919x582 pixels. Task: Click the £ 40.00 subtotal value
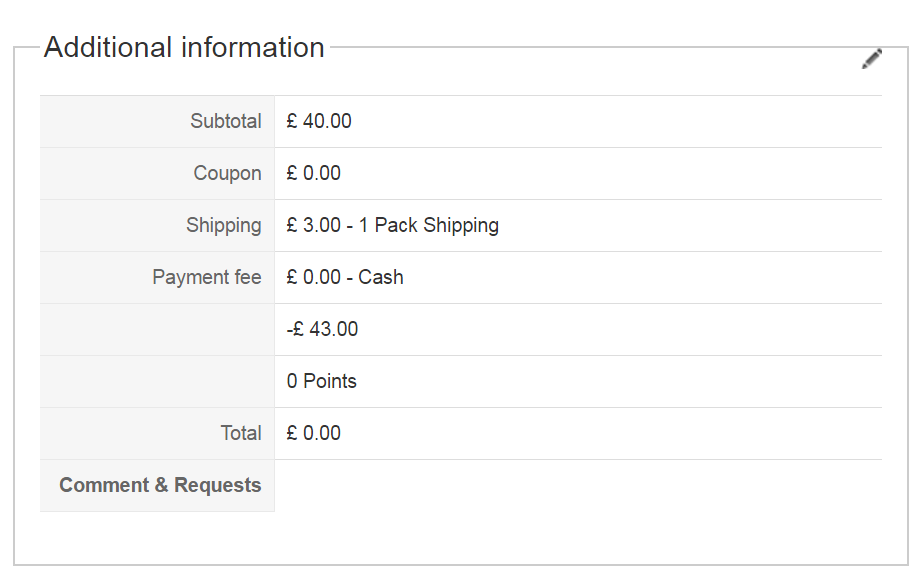[319, 122]
